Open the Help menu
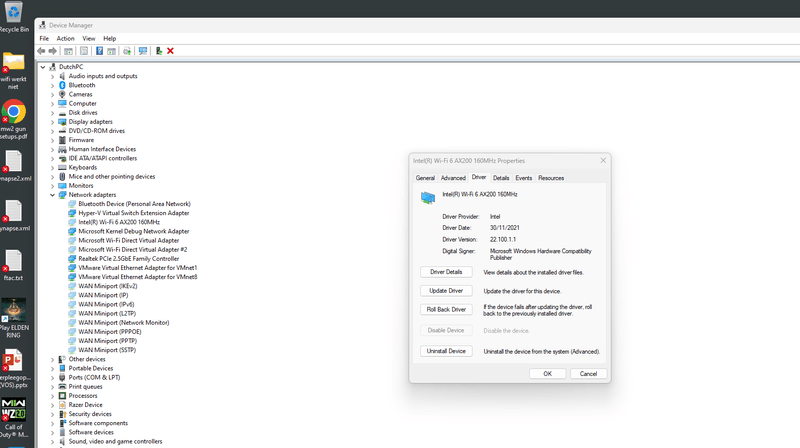Image resolution: width=800 pixels, height=448 pixels. point(110,38)
